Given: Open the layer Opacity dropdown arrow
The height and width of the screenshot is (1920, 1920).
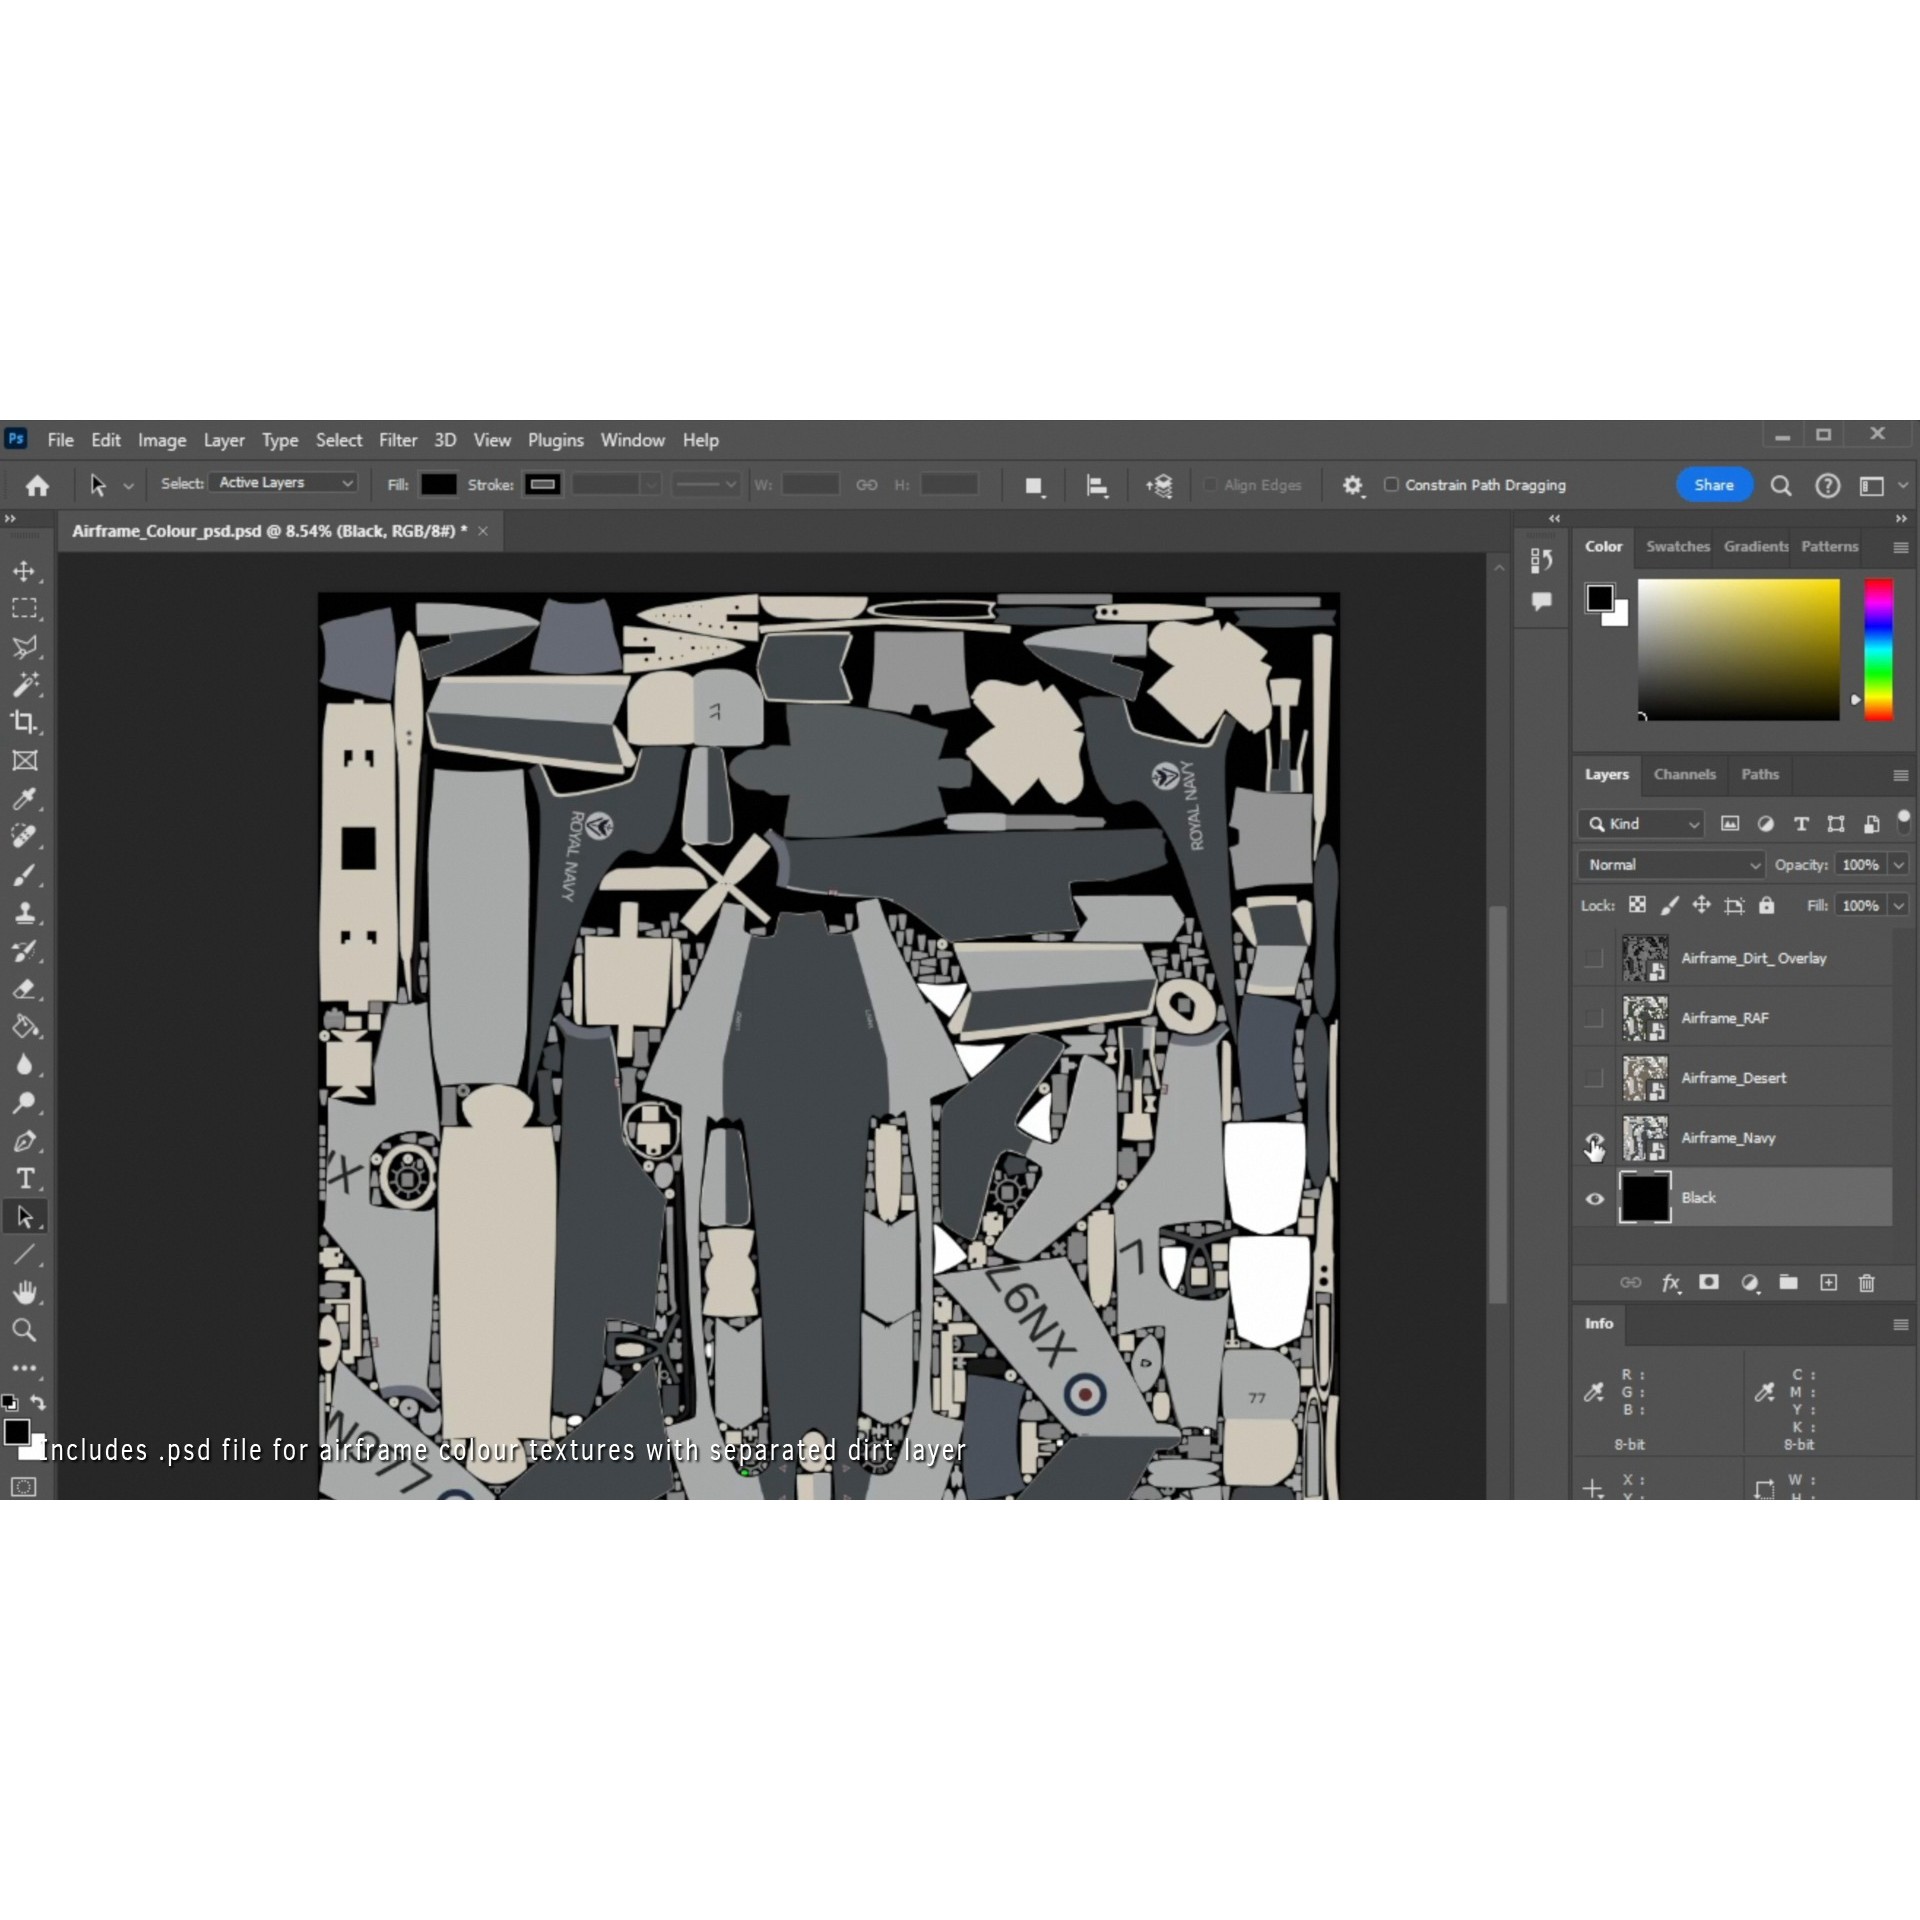Looking at the screenshot, I should pos(1898,865).
